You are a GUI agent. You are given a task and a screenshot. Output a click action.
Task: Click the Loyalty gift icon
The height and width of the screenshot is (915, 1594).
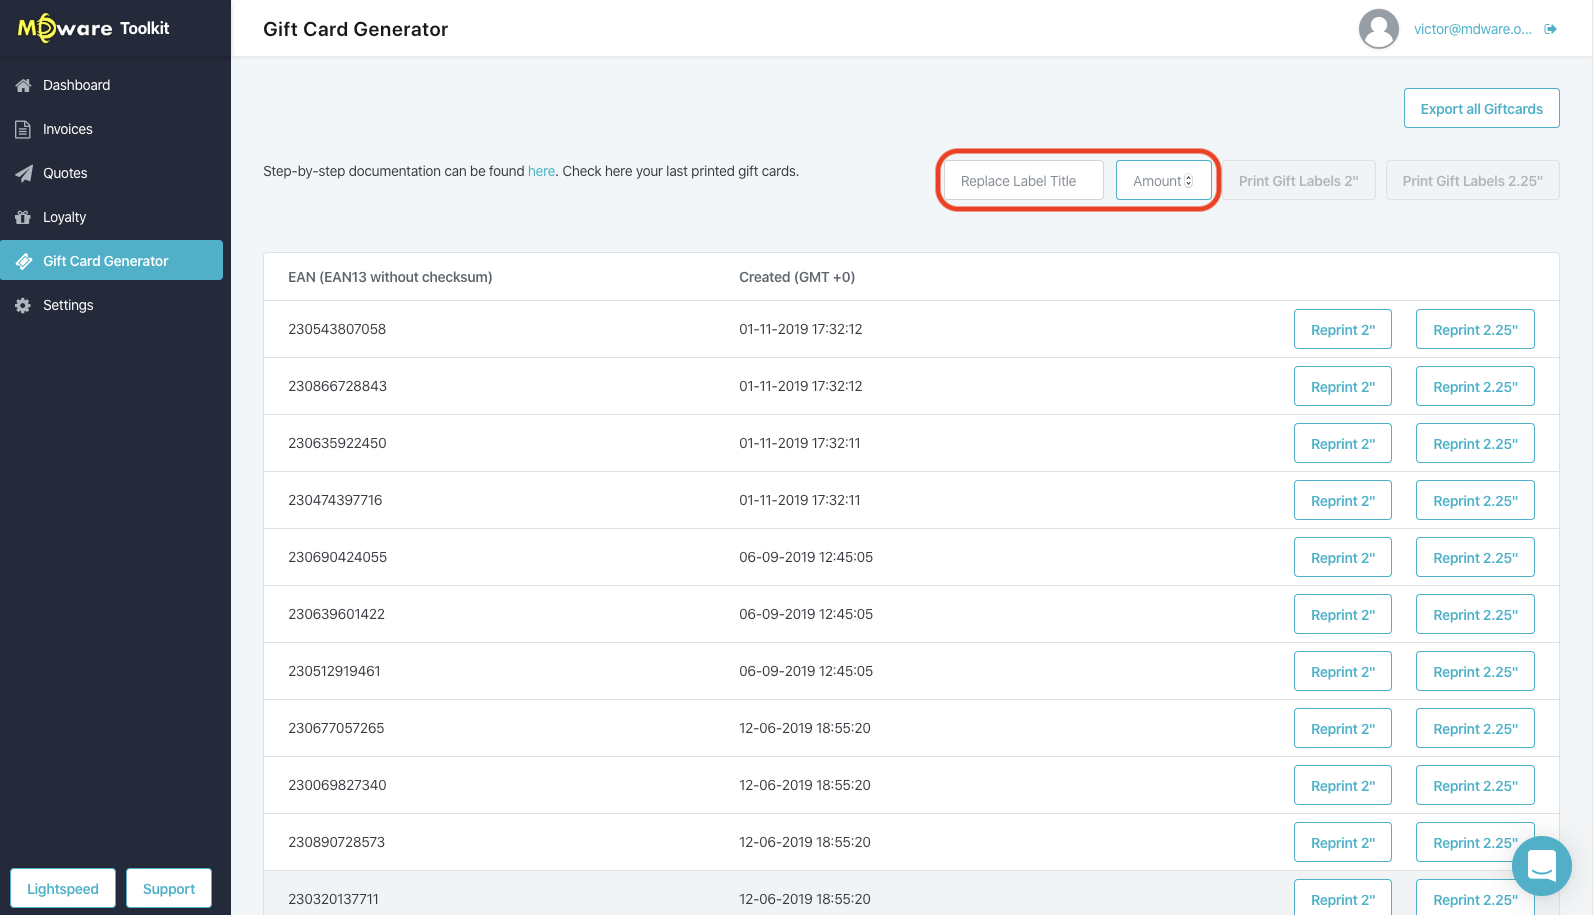[23, 218]
